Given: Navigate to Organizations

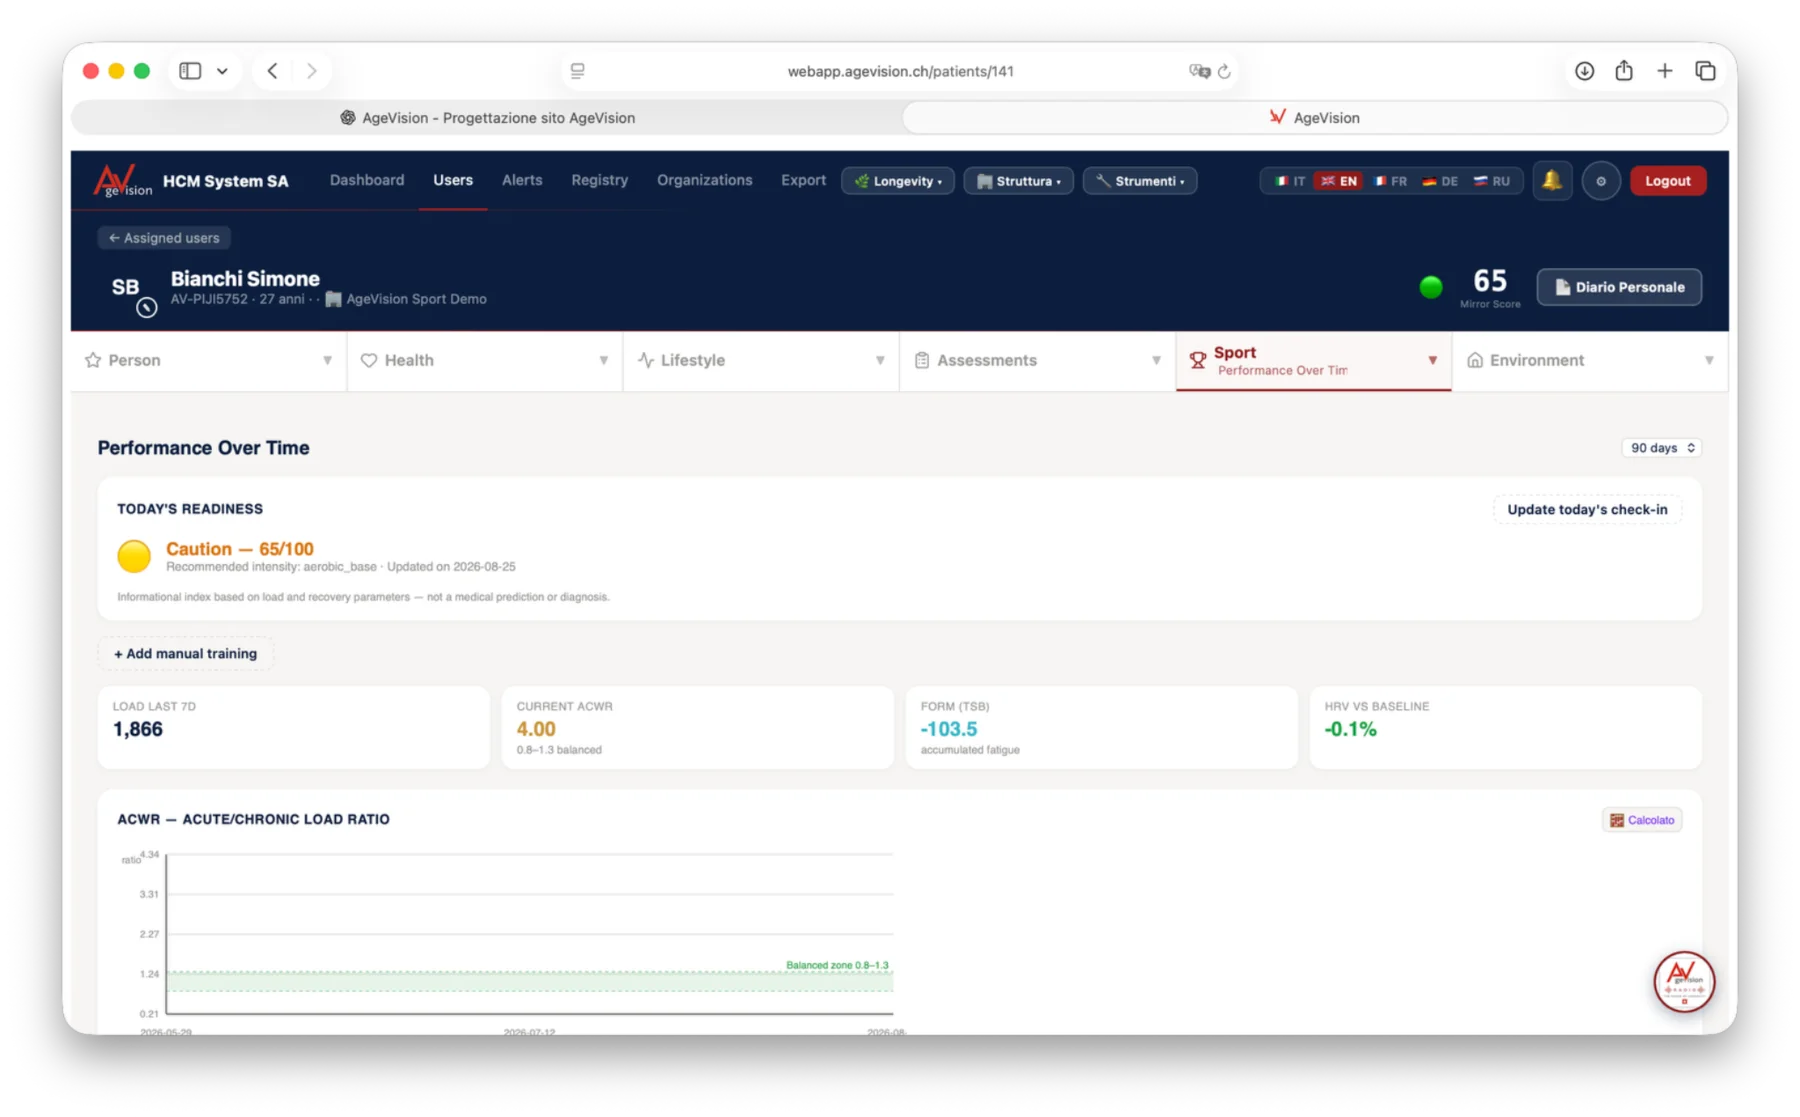Looking at the screenshot, I should click(704, 180).
